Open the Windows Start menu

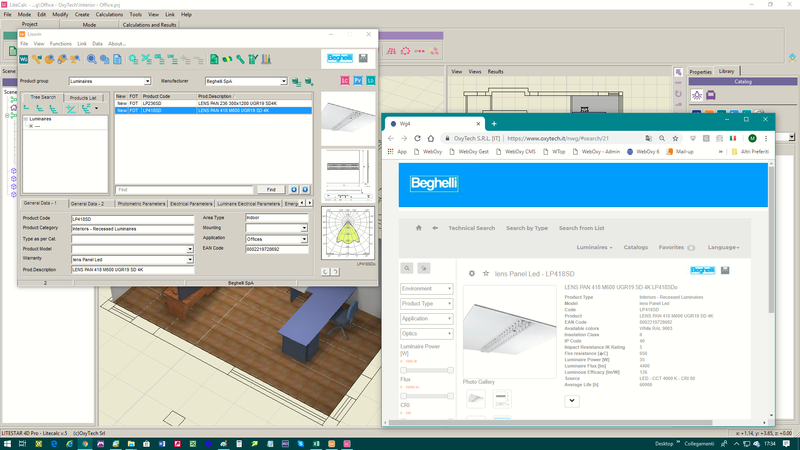tap(7, 444)
